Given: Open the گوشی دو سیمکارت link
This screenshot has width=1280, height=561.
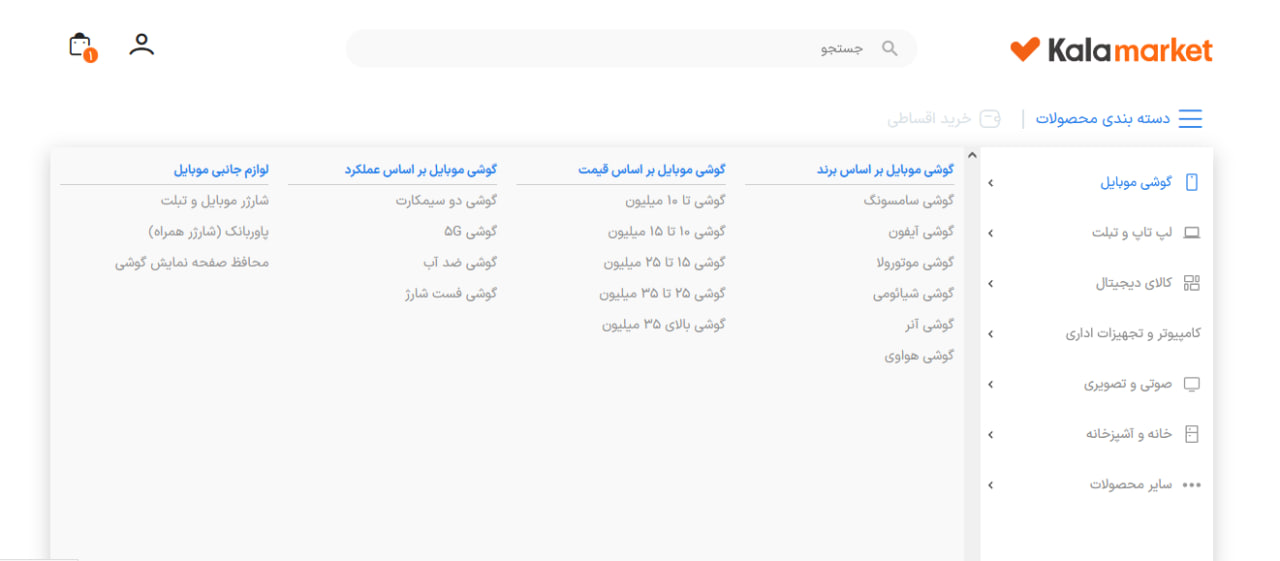Looking at the screenshot, I should [x=446, y=200].
